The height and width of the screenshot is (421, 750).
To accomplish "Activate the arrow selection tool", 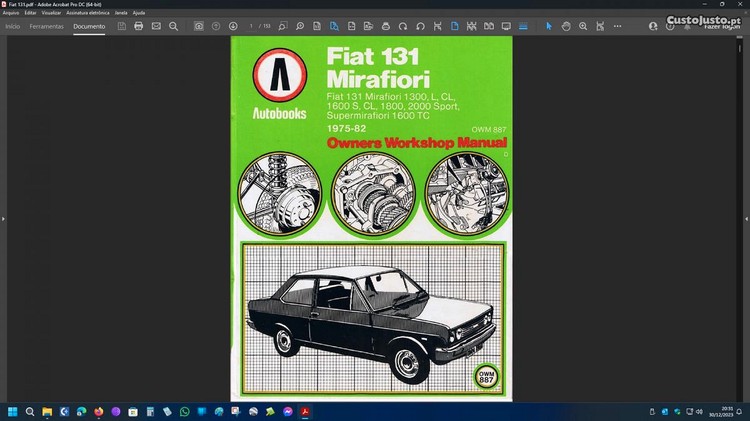I will (x=548, y=26).
